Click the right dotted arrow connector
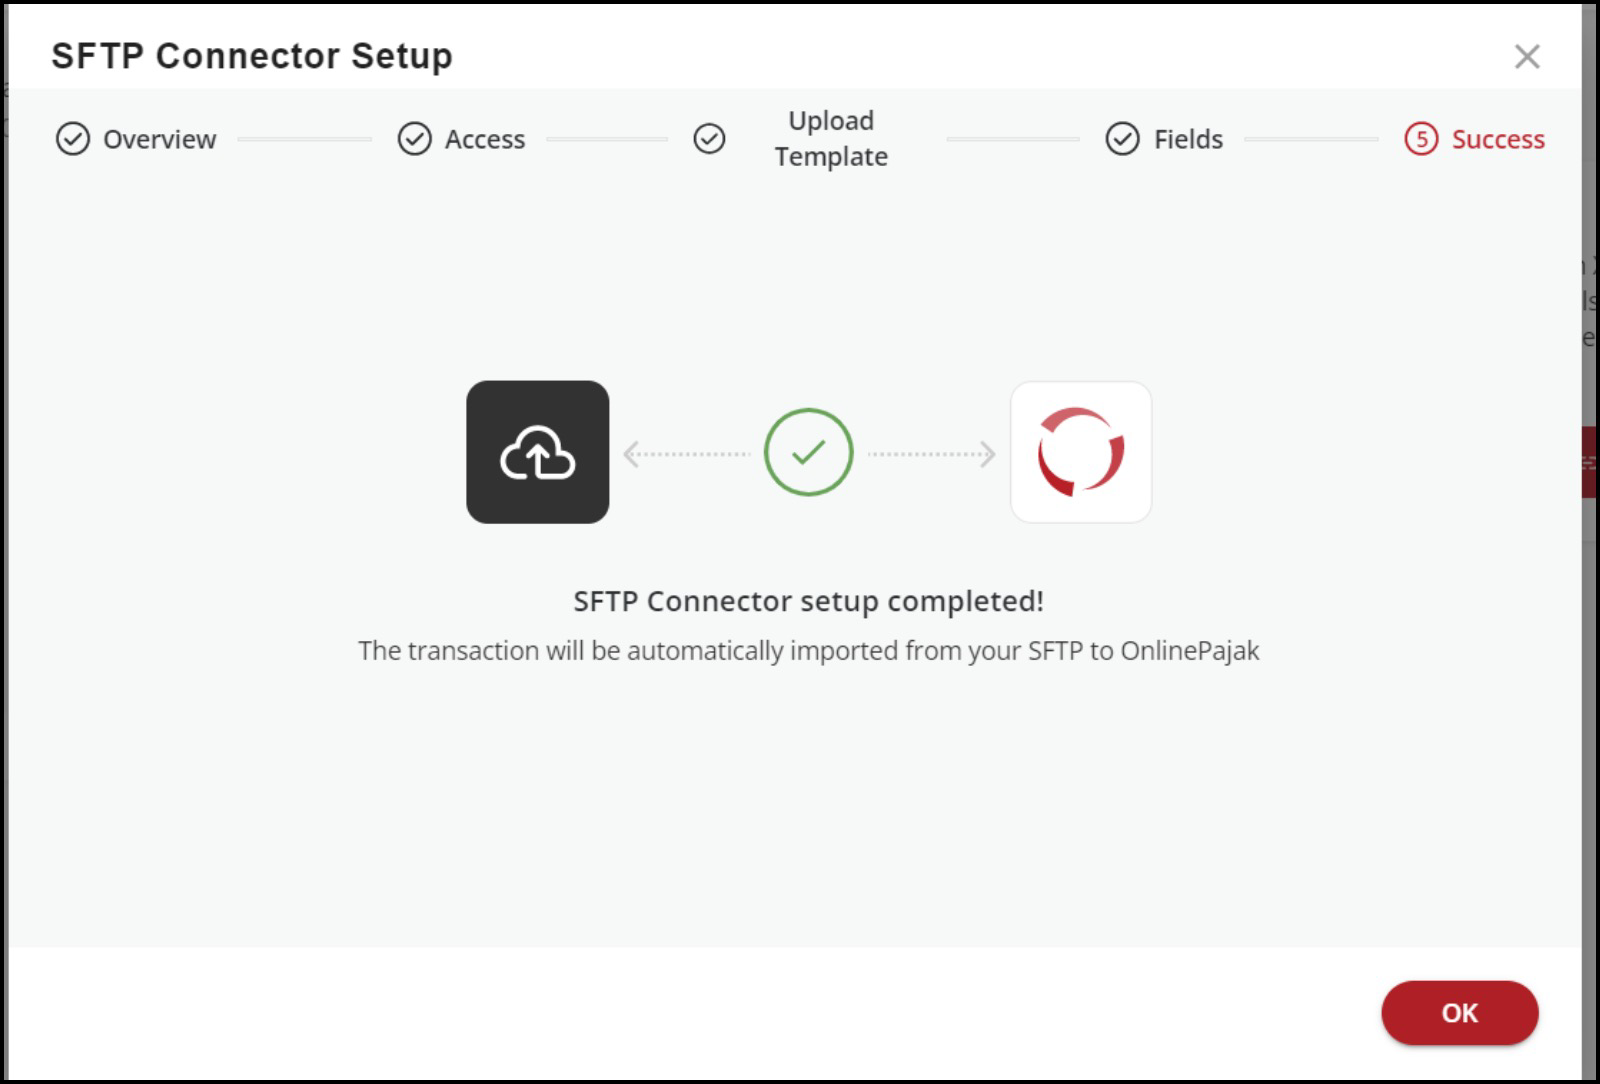The height and width of the screenshot is (1084, 1600). tap(931, 454)
